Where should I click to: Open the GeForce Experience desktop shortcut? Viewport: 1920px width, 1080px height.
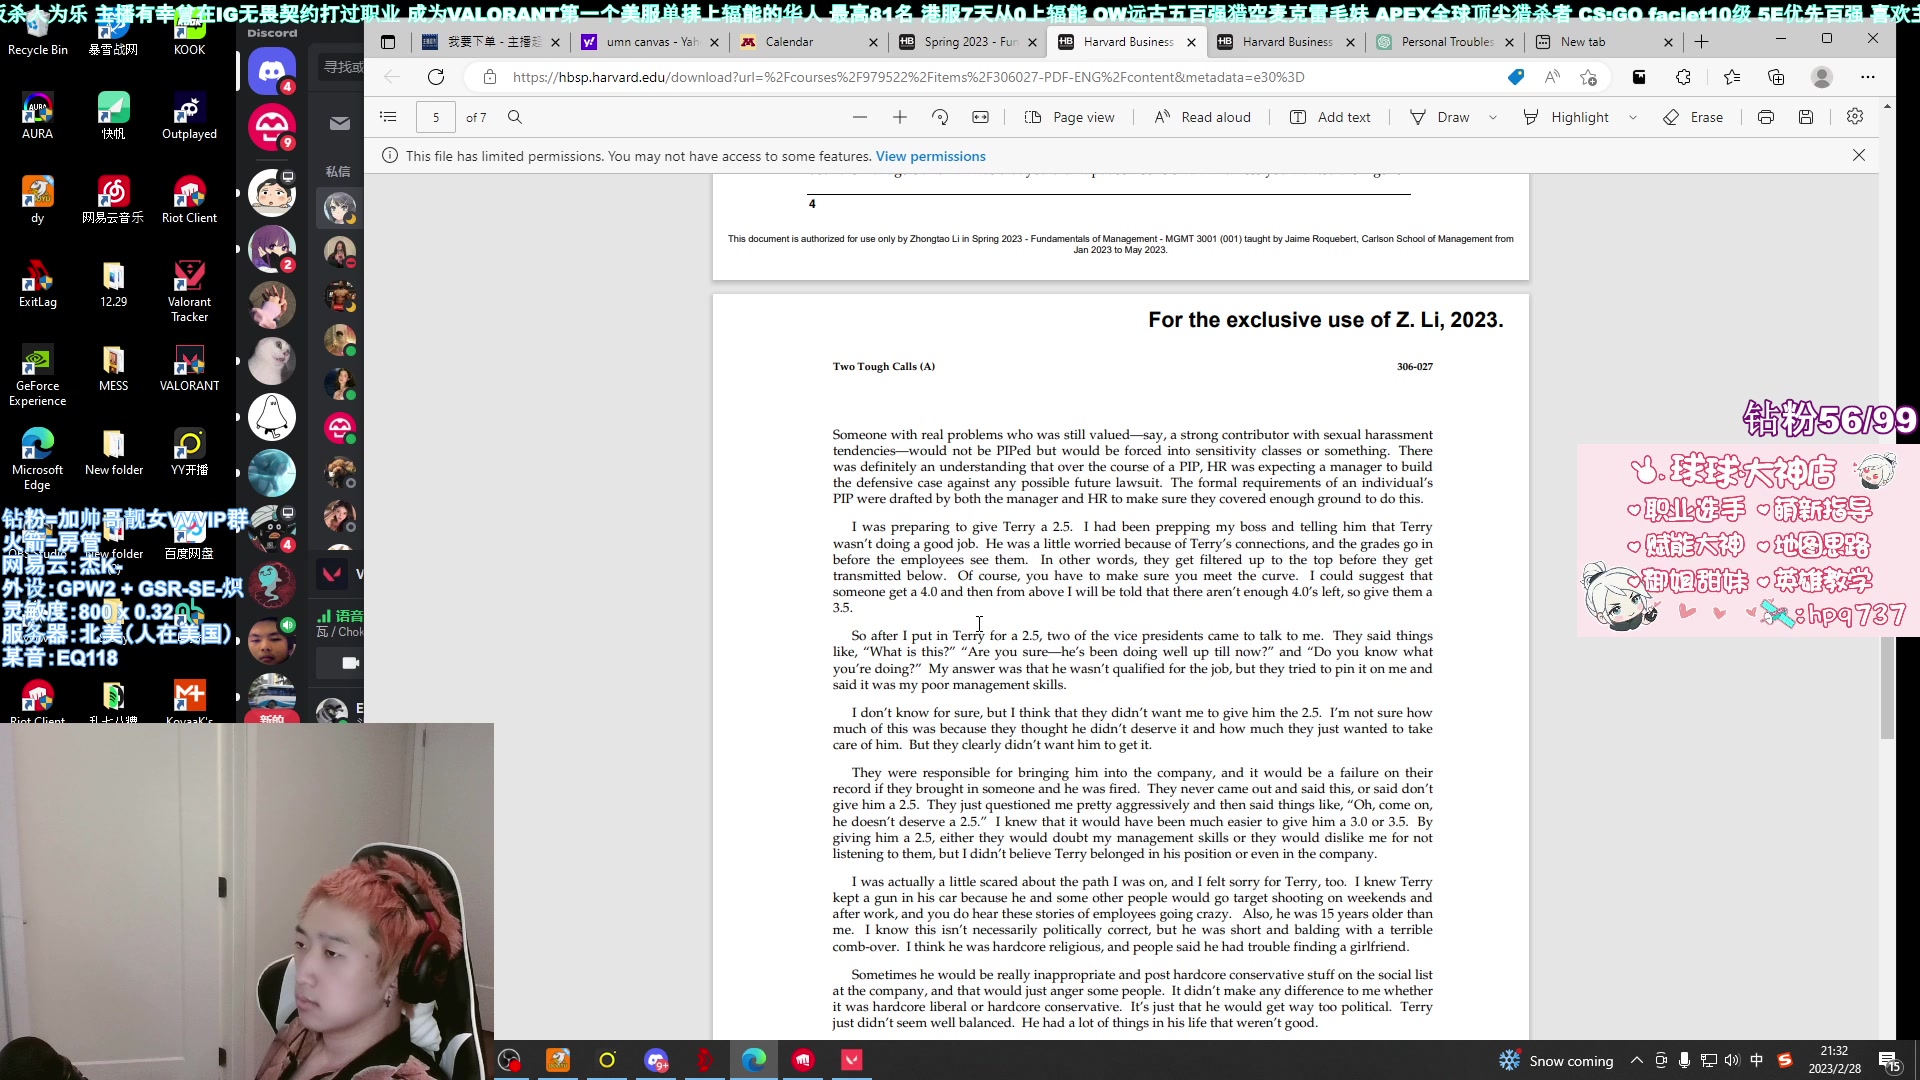[x=38, y=375]
